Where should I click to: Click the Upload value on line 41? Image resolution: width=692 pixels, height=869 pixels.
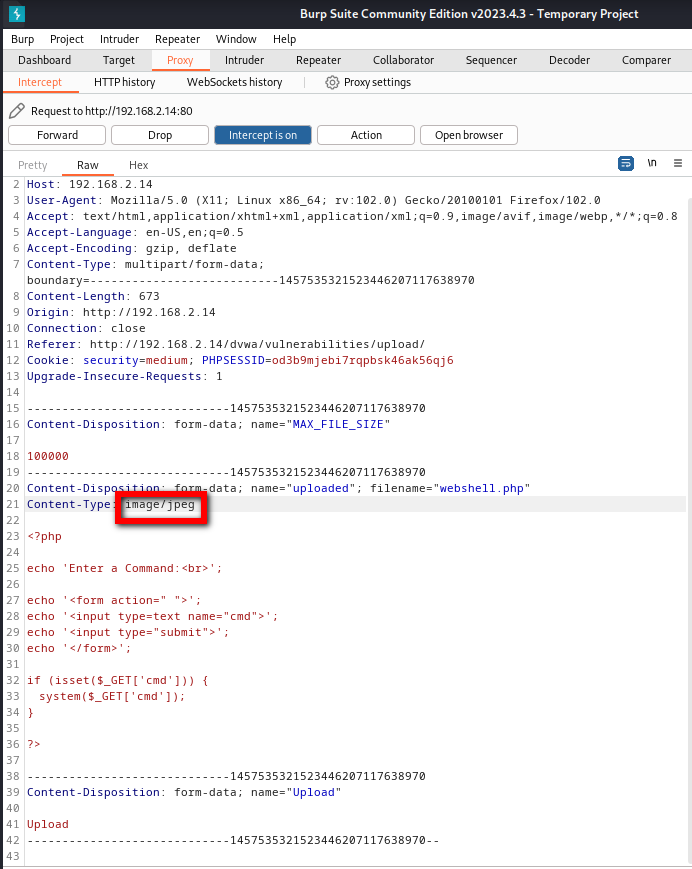pyautogui.click(x=48, y=825)
